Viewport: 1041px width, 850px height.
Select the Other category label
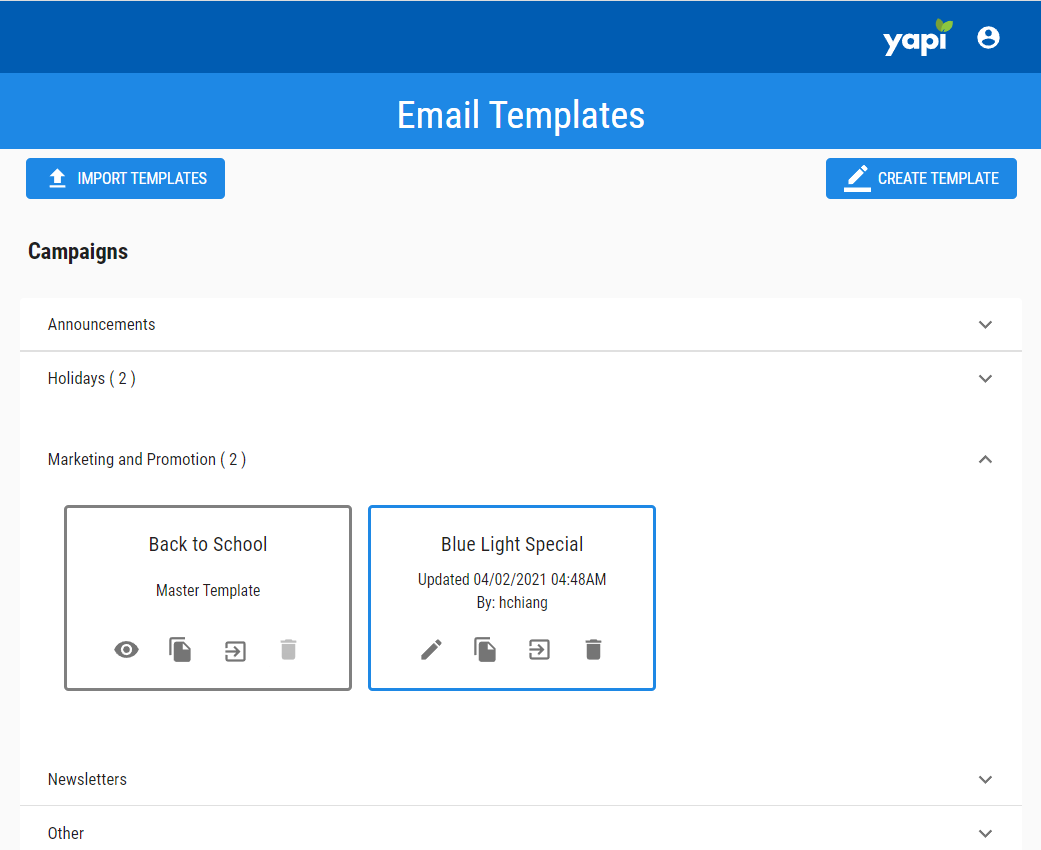tap(66, 833)
